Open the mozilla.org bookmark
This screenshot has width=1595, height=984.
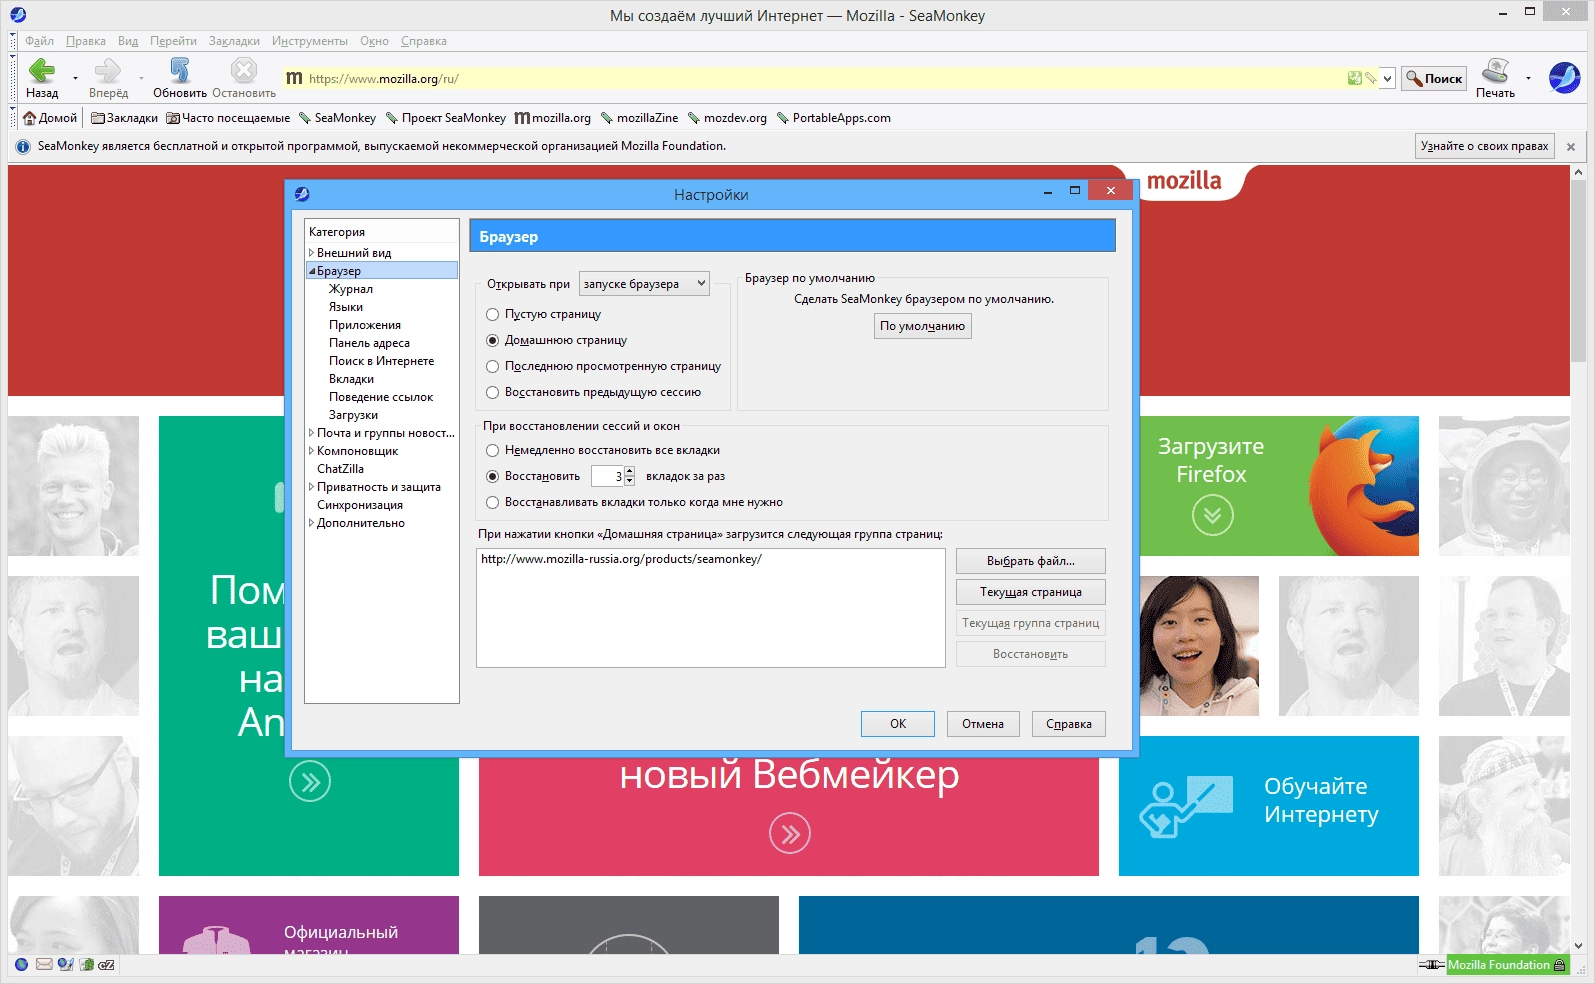(553, 118)
